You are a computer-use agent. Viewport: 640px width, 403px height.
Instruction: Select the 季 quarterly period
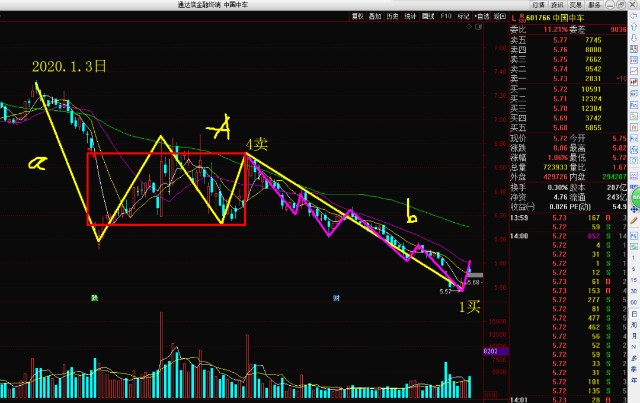coord(634,369)
